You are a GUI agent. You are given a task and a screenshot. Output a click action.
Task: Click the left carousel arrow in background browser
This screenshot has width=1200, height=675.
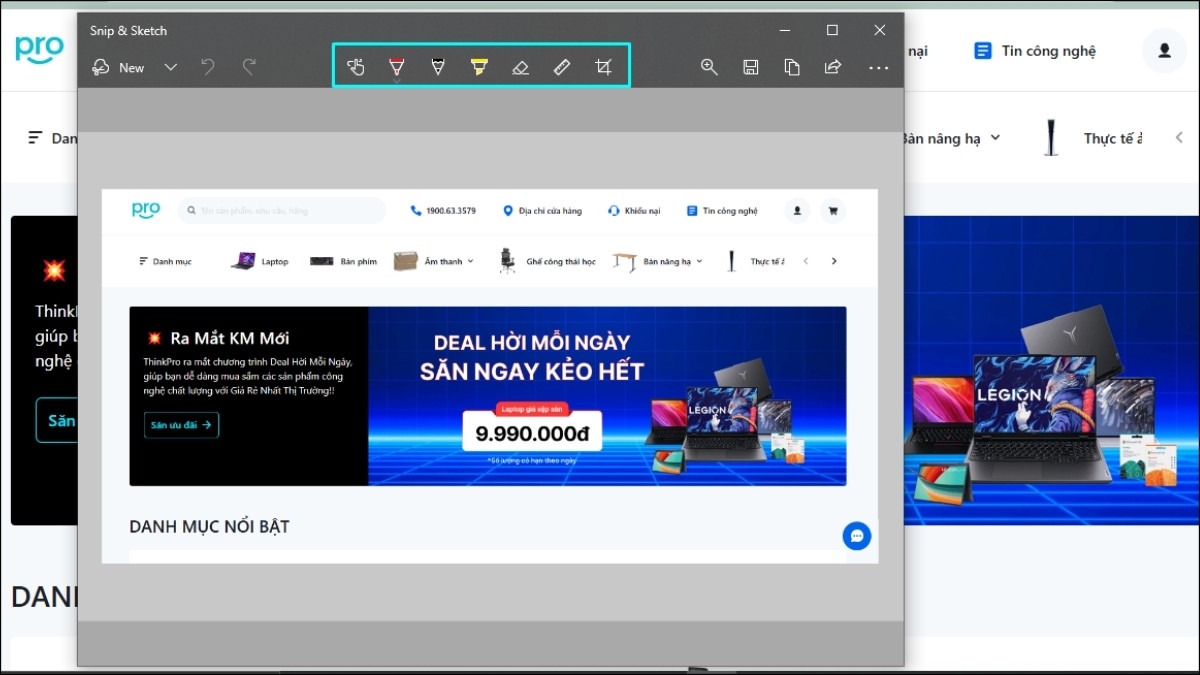(x=1179, y=138)
